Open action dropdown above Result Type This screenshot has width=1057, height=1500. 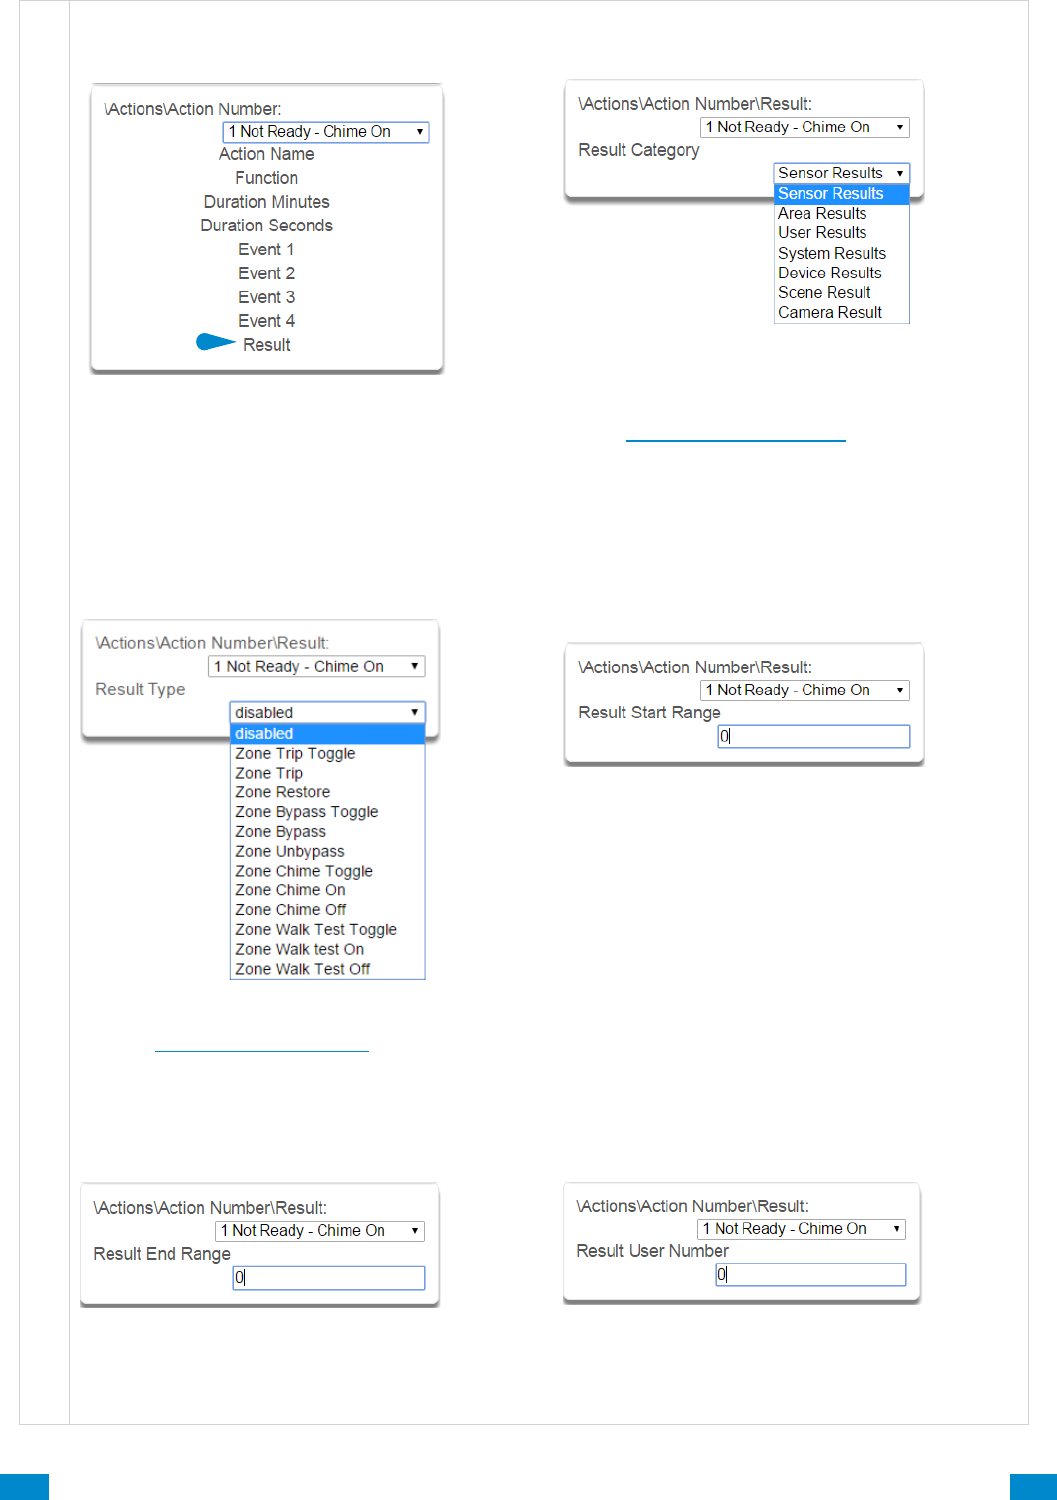pos(317,667)
